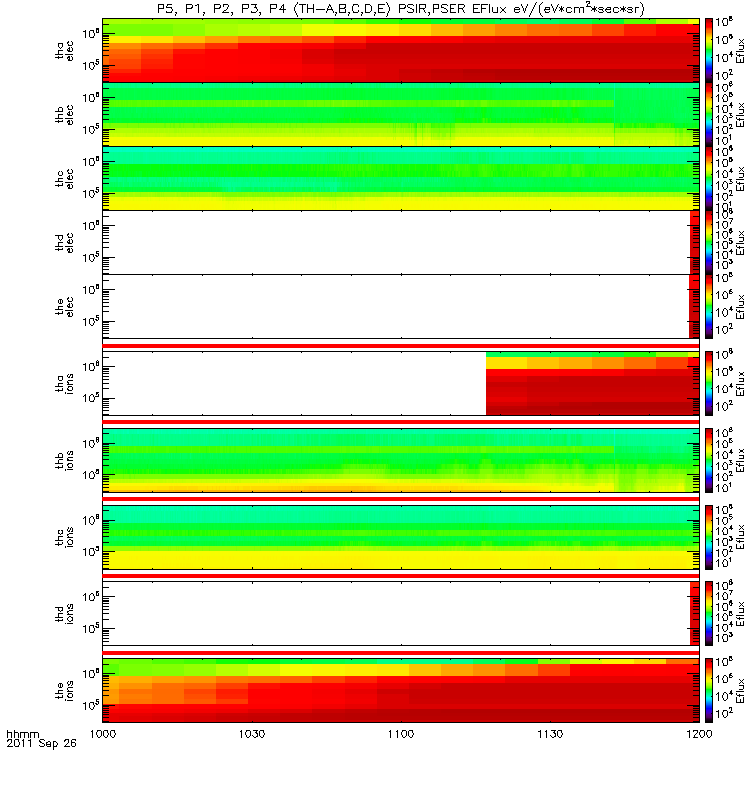Click the thb ions spectrogram panel
750x800 pixels.
click(401, 460)
